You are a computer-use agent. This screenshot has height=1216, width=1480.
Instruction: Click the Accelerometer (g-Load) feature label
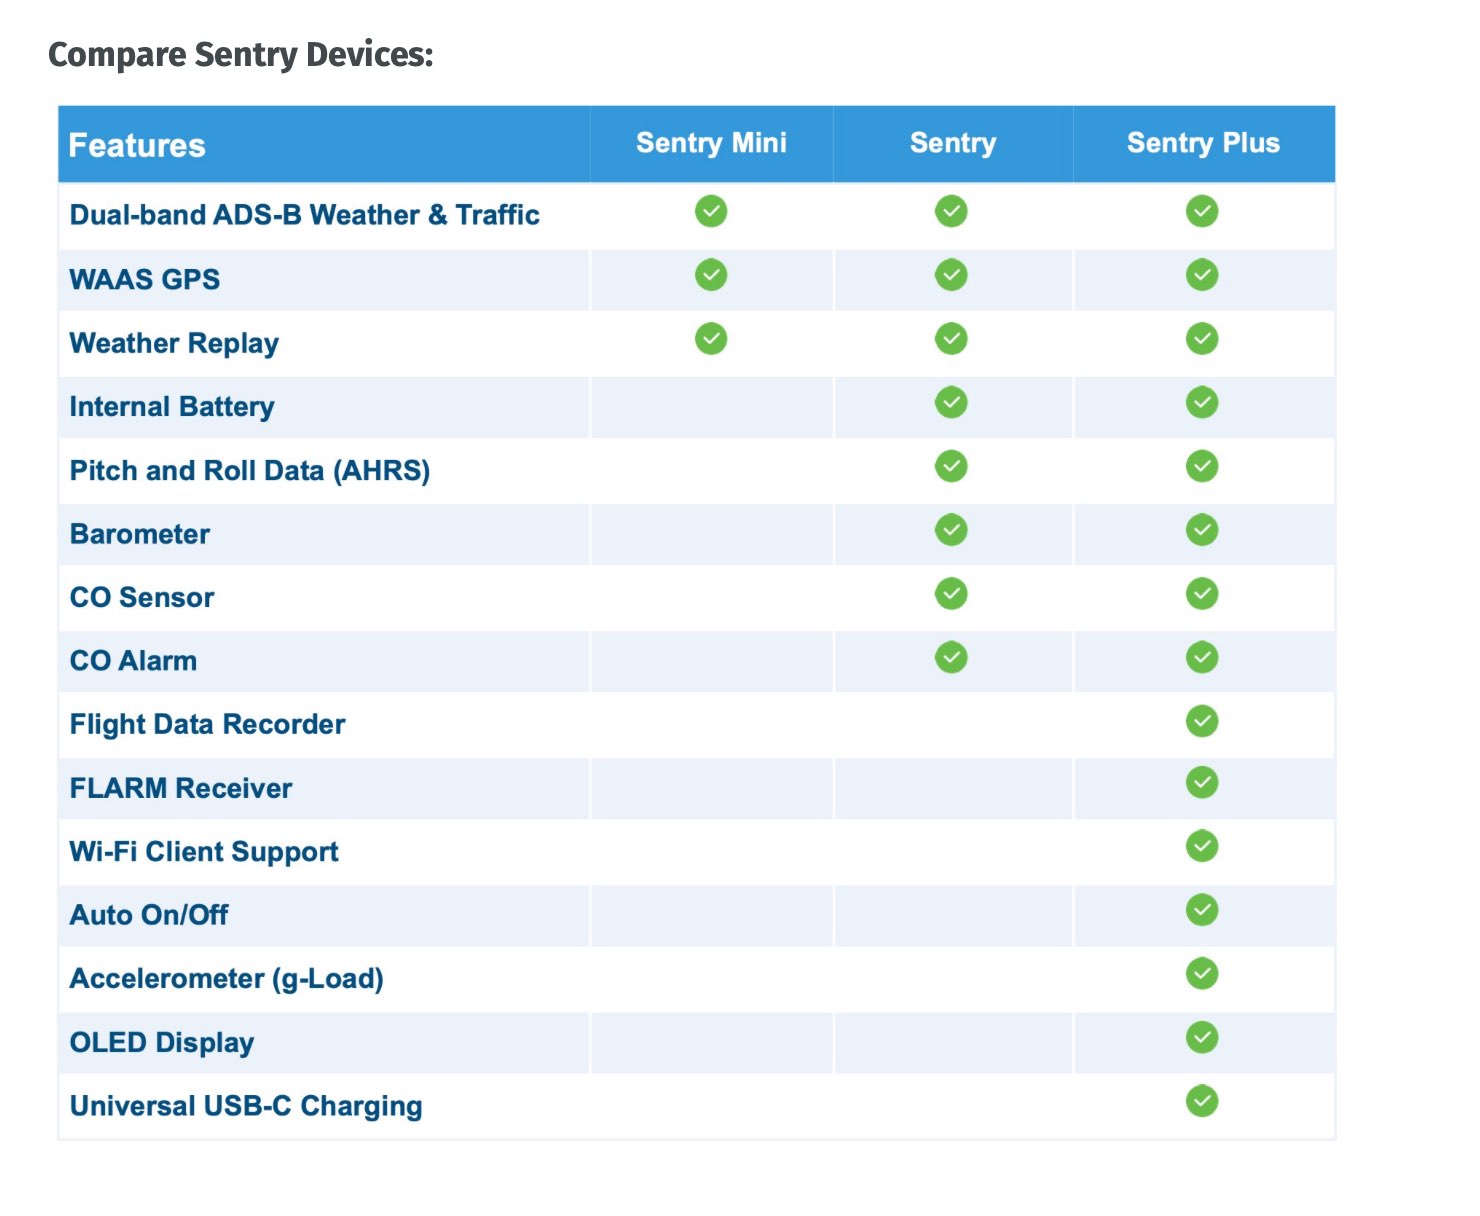click(x=227, y=979)
